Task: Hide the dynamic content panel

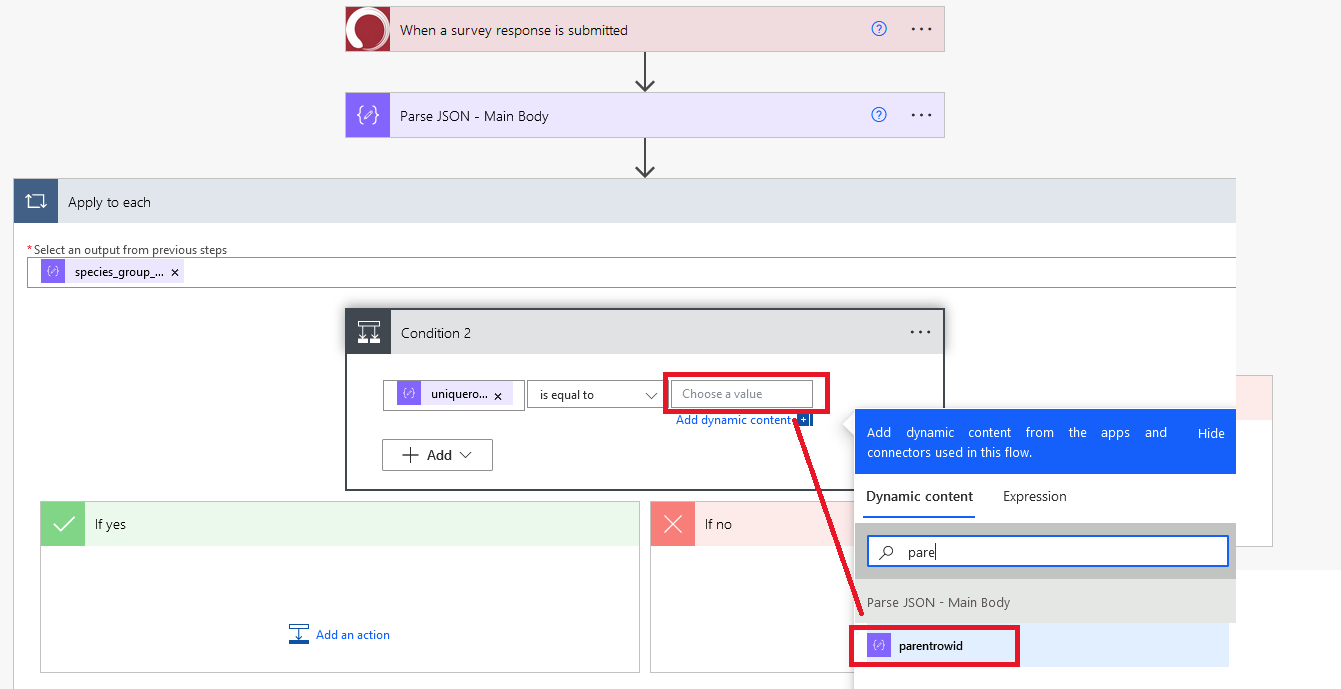Action: click(1211, 433)
